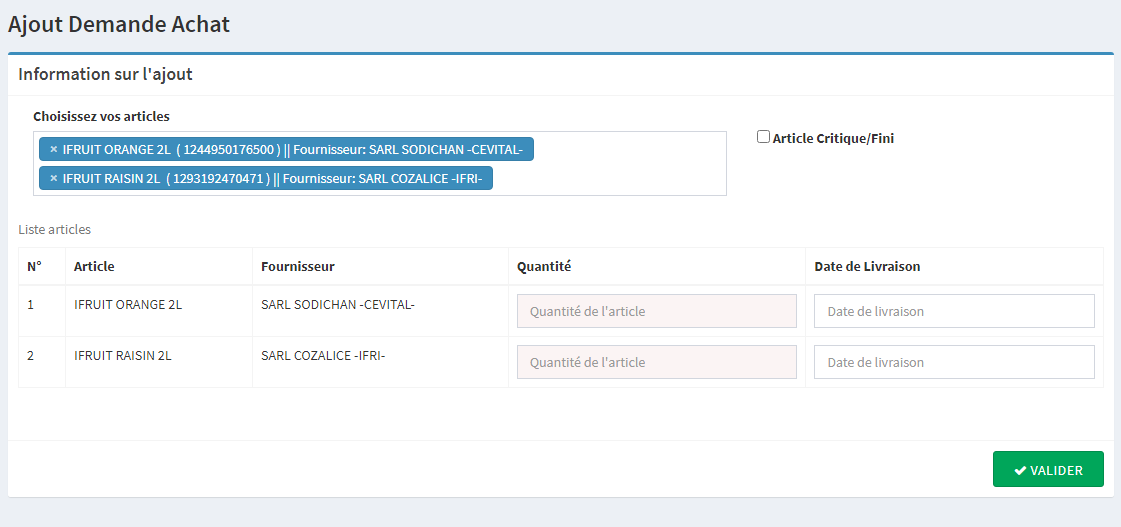Focus quantity field for IFRUIT ORANGE 2L

click(x=656, y=311)
